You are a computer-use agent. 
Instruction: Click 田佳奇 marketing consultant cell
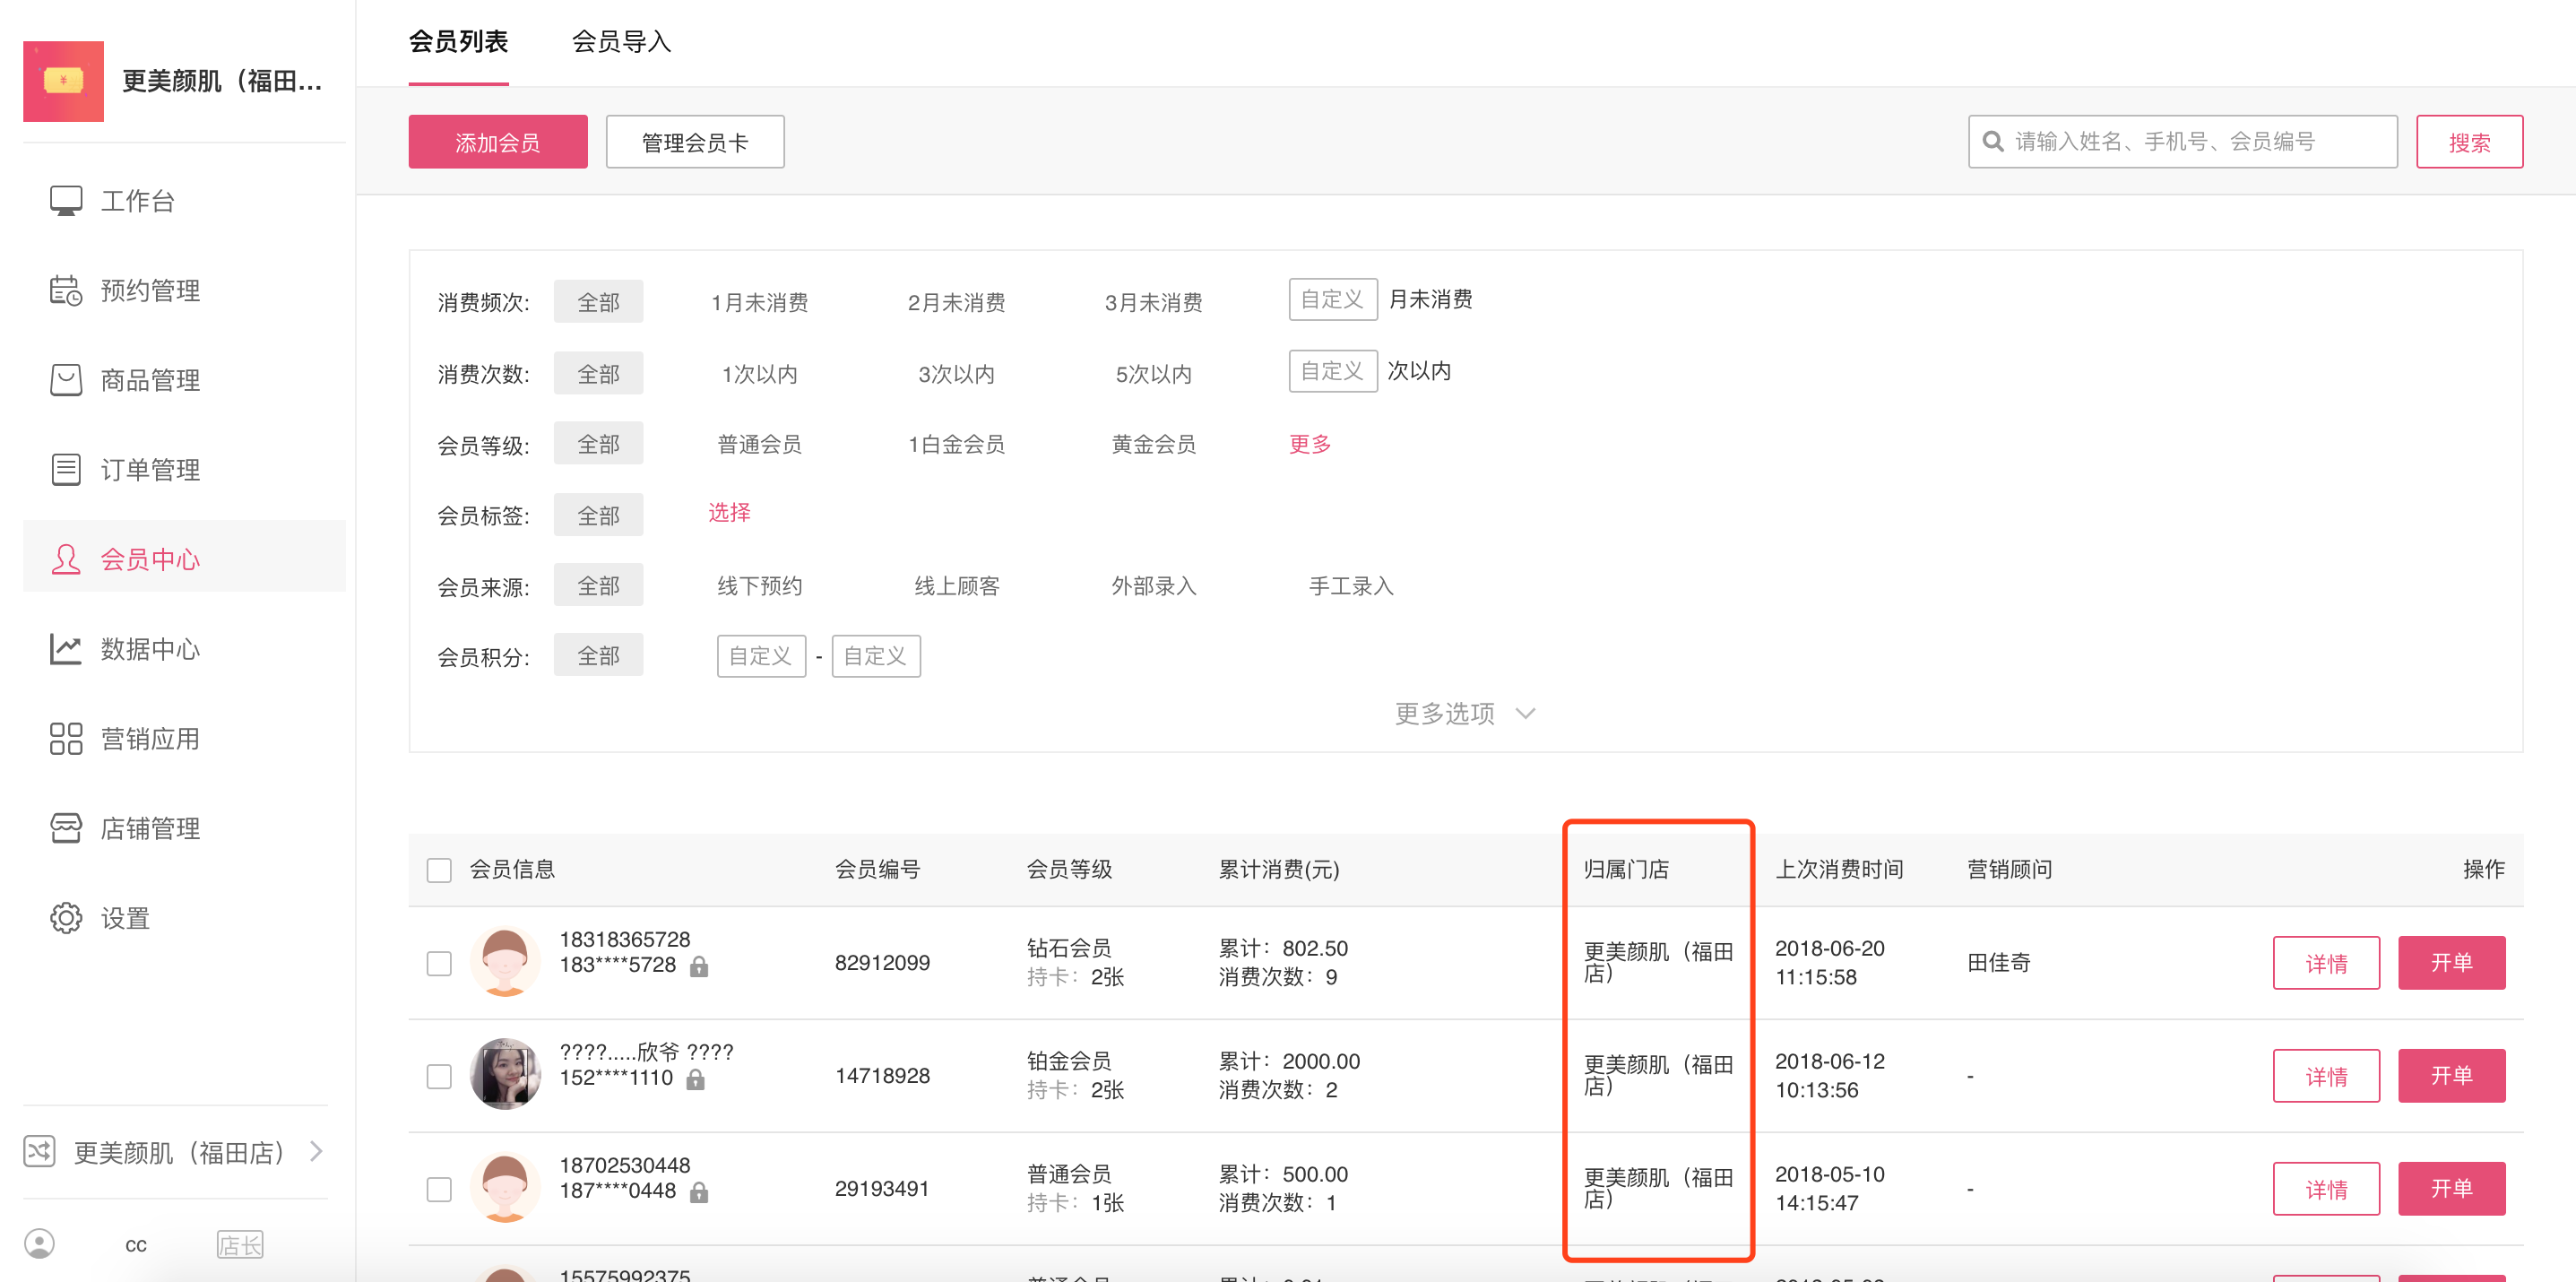tap(1999, 963)
